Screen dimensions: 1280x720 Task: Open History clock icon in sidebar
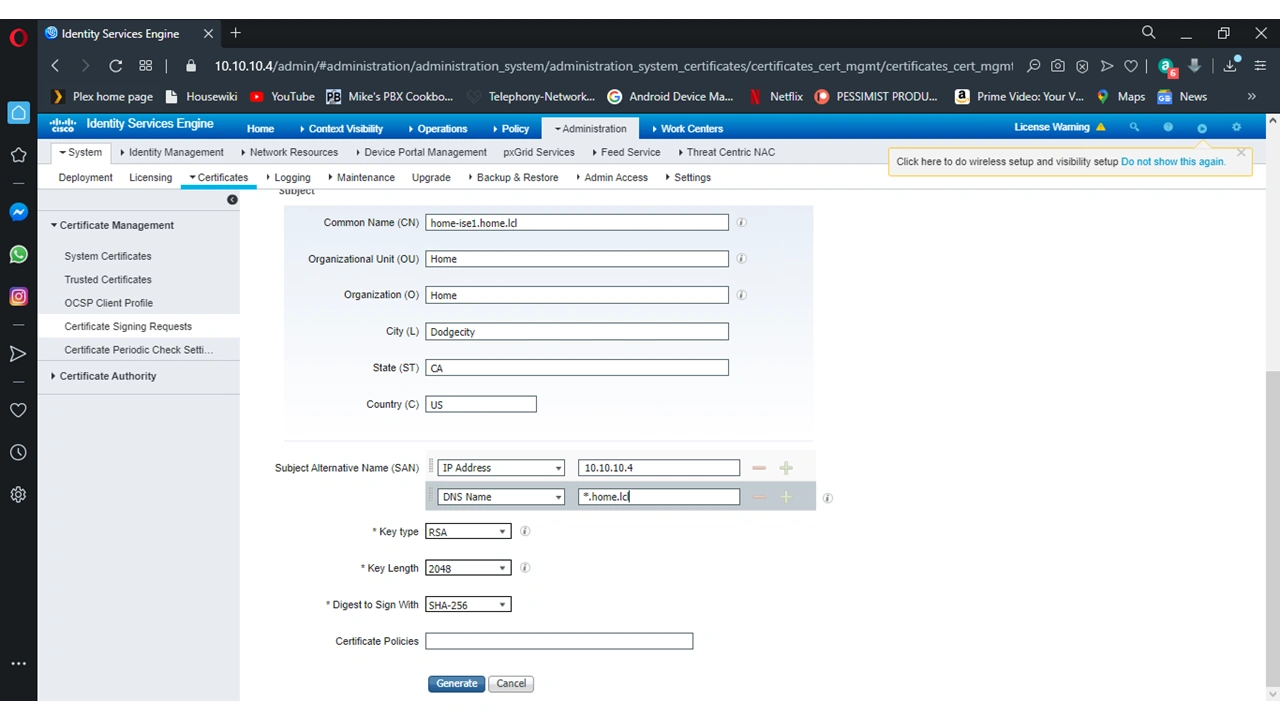(x=18, y=453)
